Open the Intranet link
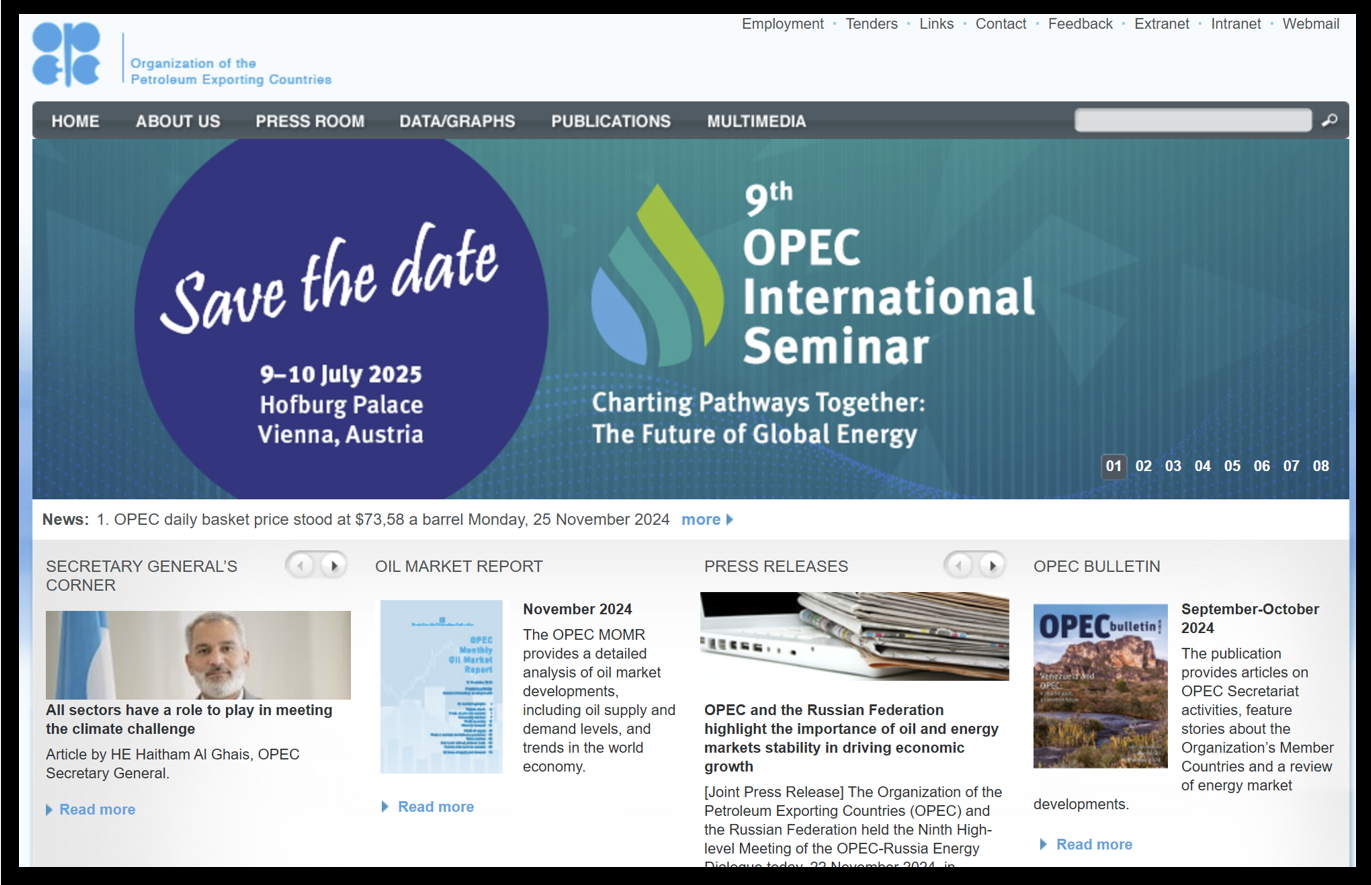This screenshot has width=1371, height=885. click(x=1236, y=24)
